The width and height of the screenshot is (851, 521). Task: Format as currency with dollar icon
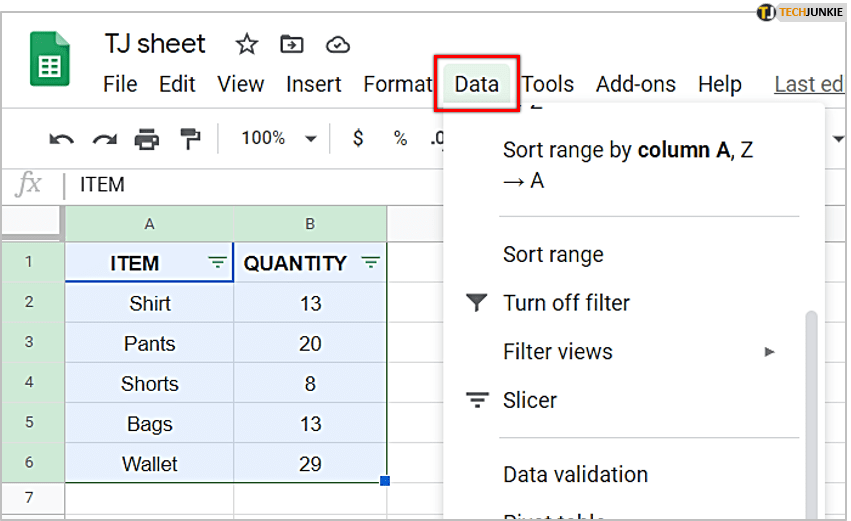pyautogui.click(x=358, y=139)
